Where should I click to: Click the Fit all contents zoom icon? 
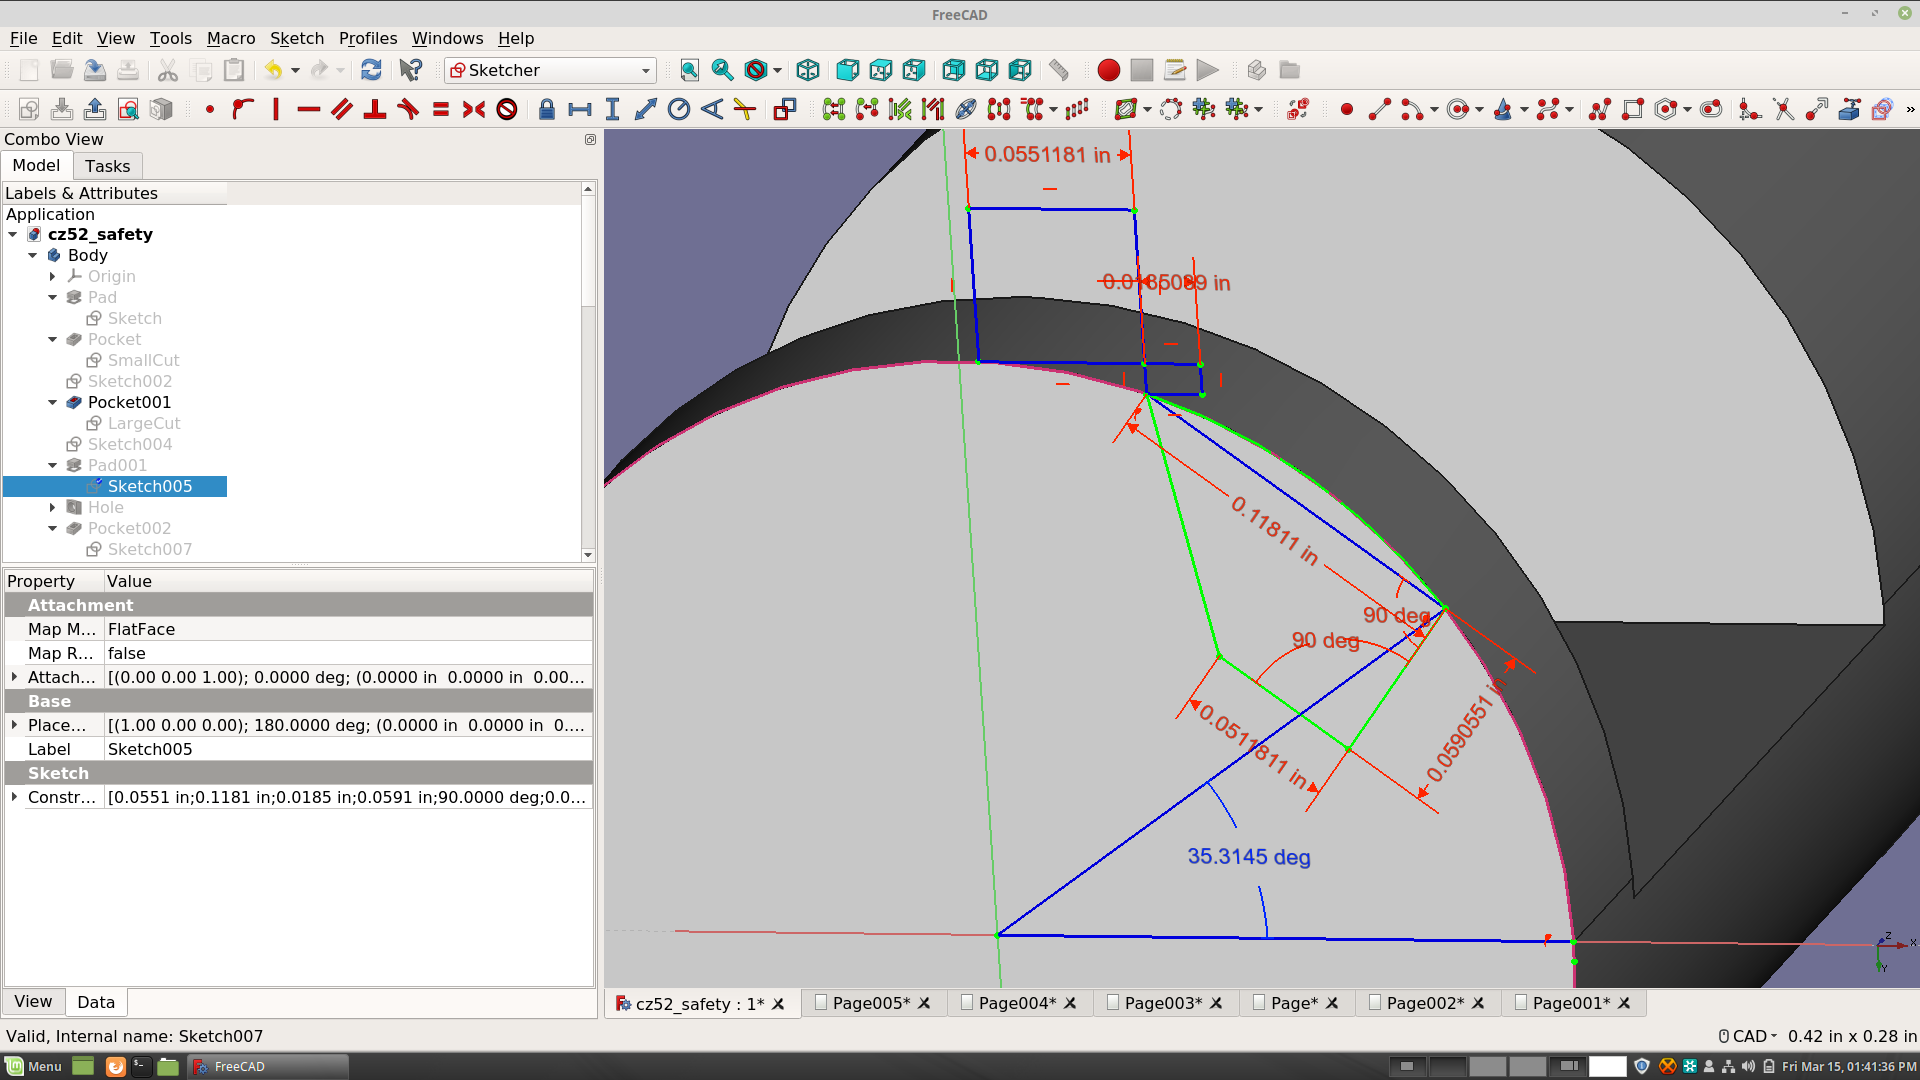[690, 70]
